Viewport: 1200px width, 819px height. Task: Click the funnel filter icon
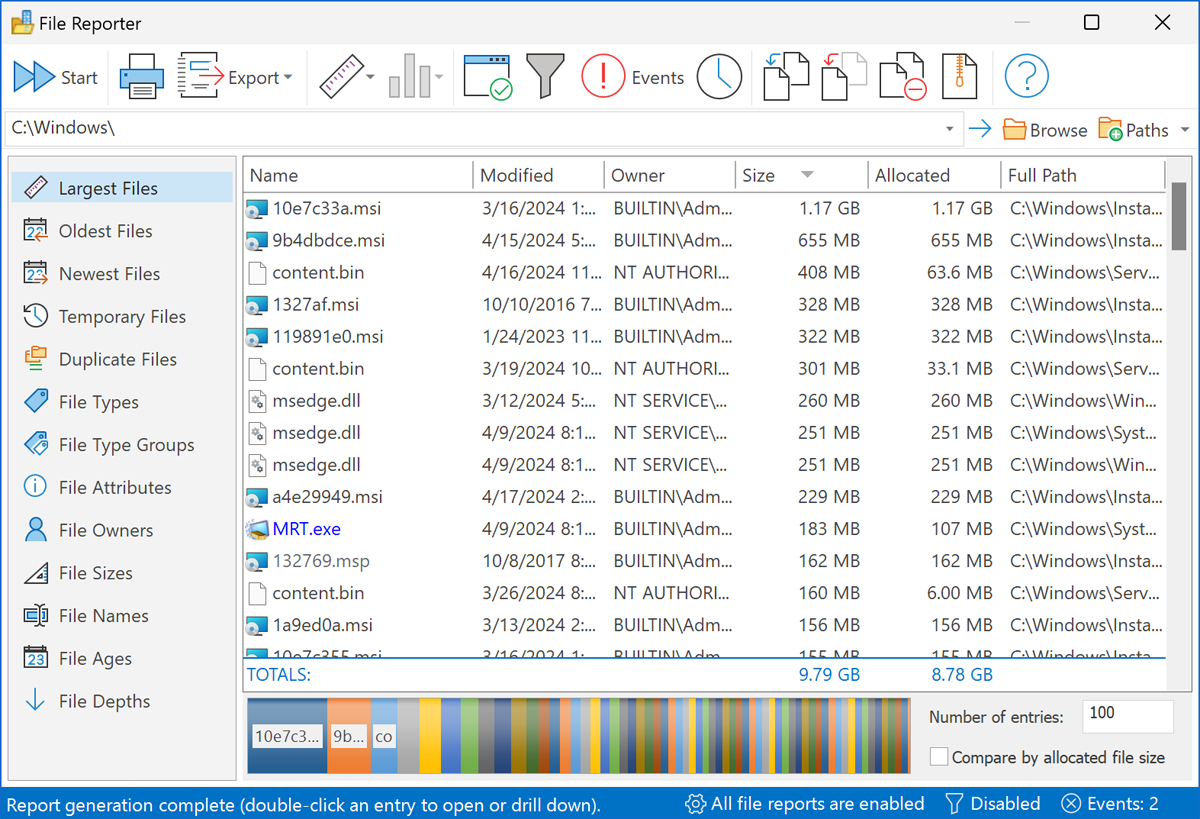(545, 77)
